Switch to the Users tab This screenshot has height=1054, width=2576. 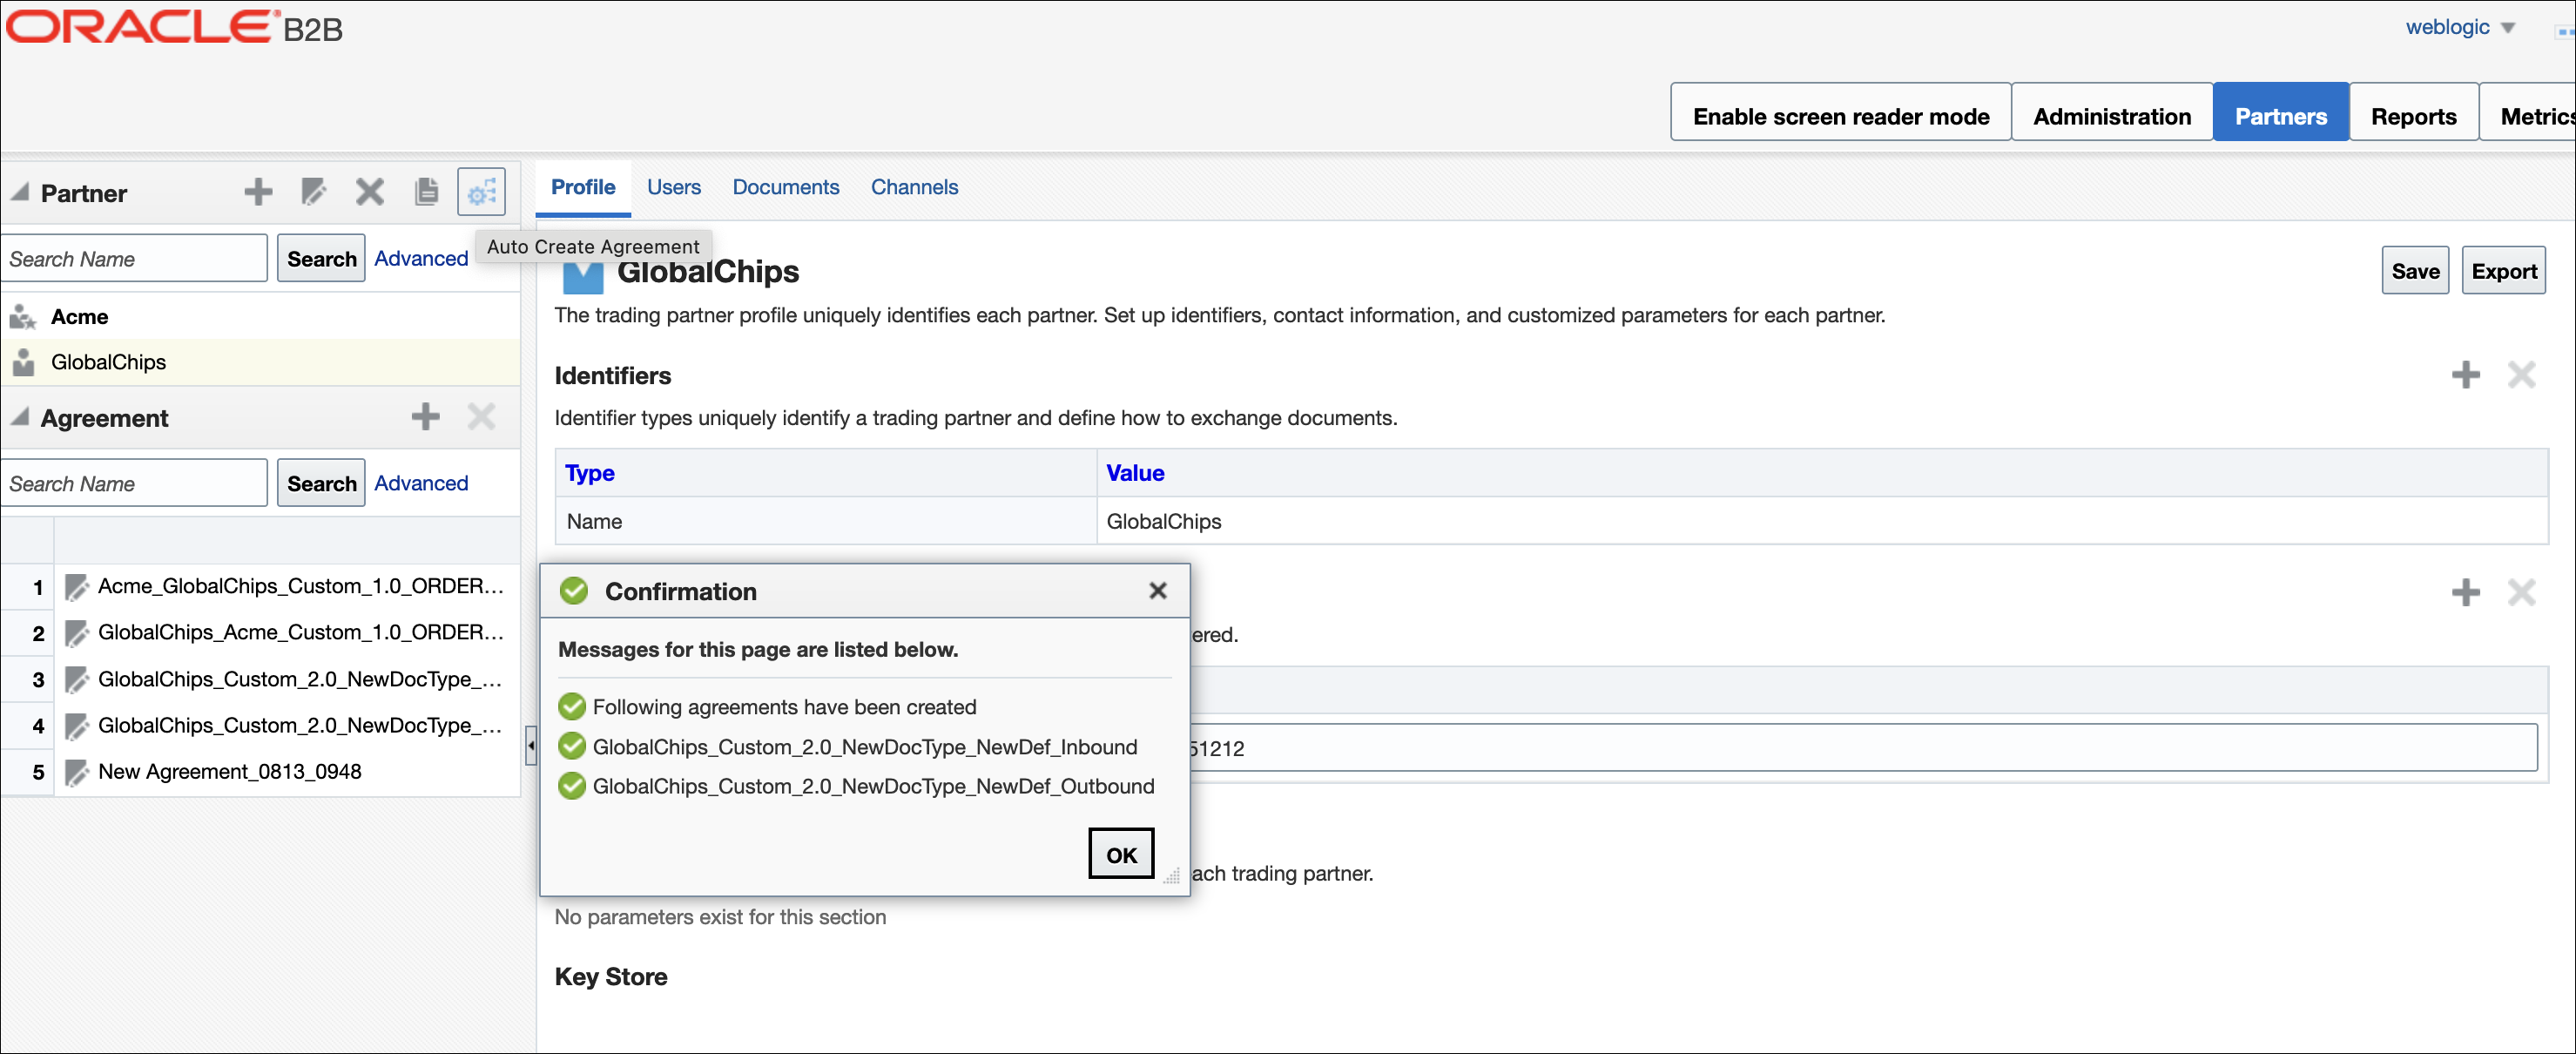pyautogui.click(x=673, y=187)
